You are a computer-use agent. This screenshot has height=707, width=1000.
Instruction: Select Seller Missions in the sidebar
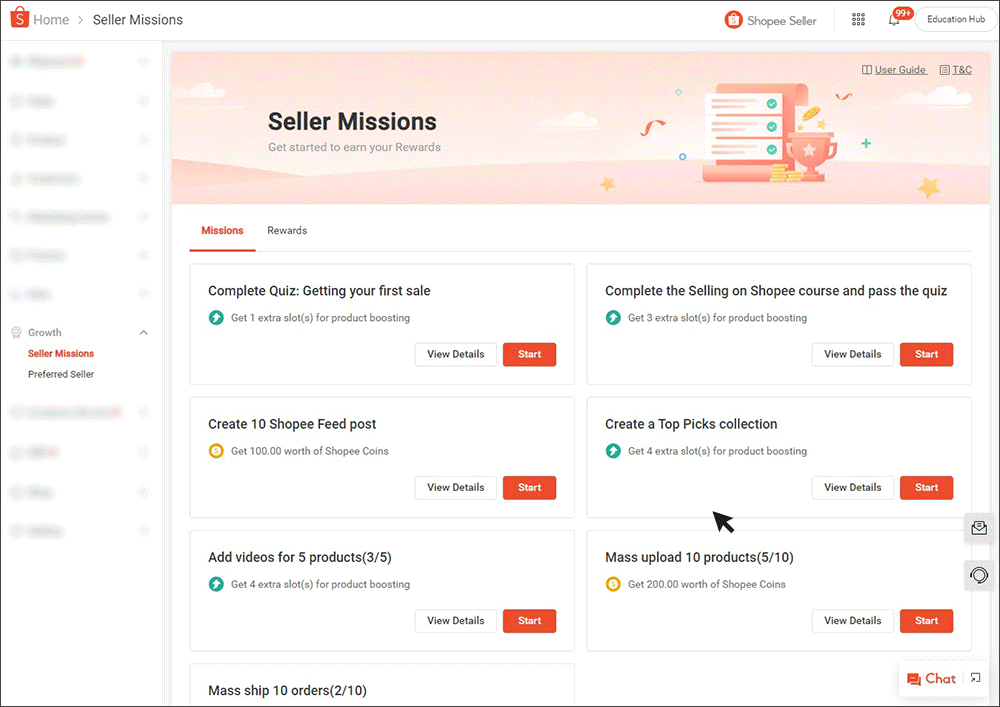coord(61,353)
